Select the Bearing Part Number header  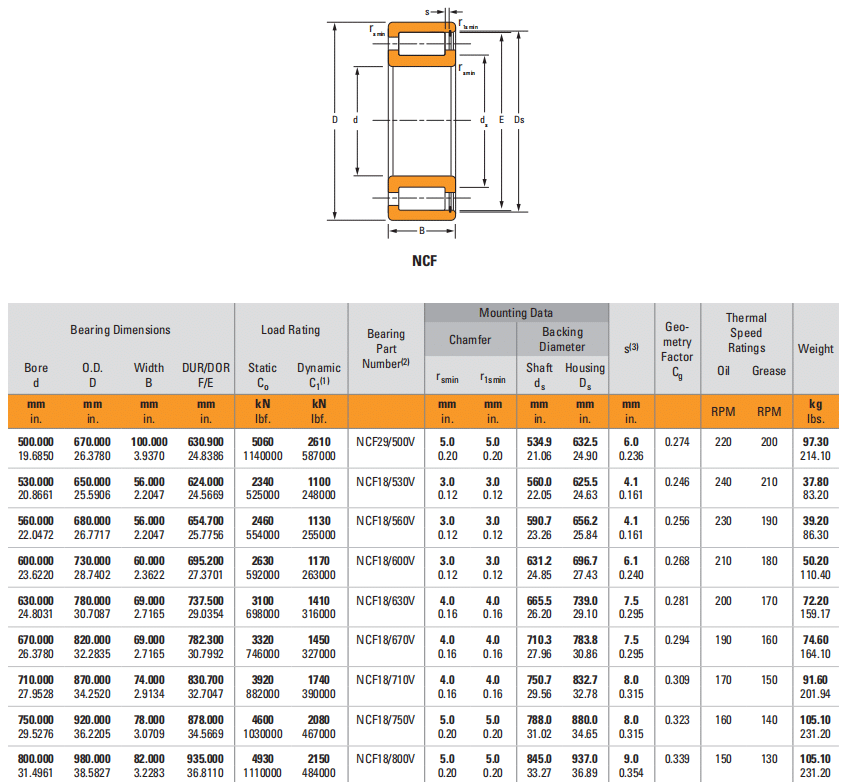click(385, 349)
